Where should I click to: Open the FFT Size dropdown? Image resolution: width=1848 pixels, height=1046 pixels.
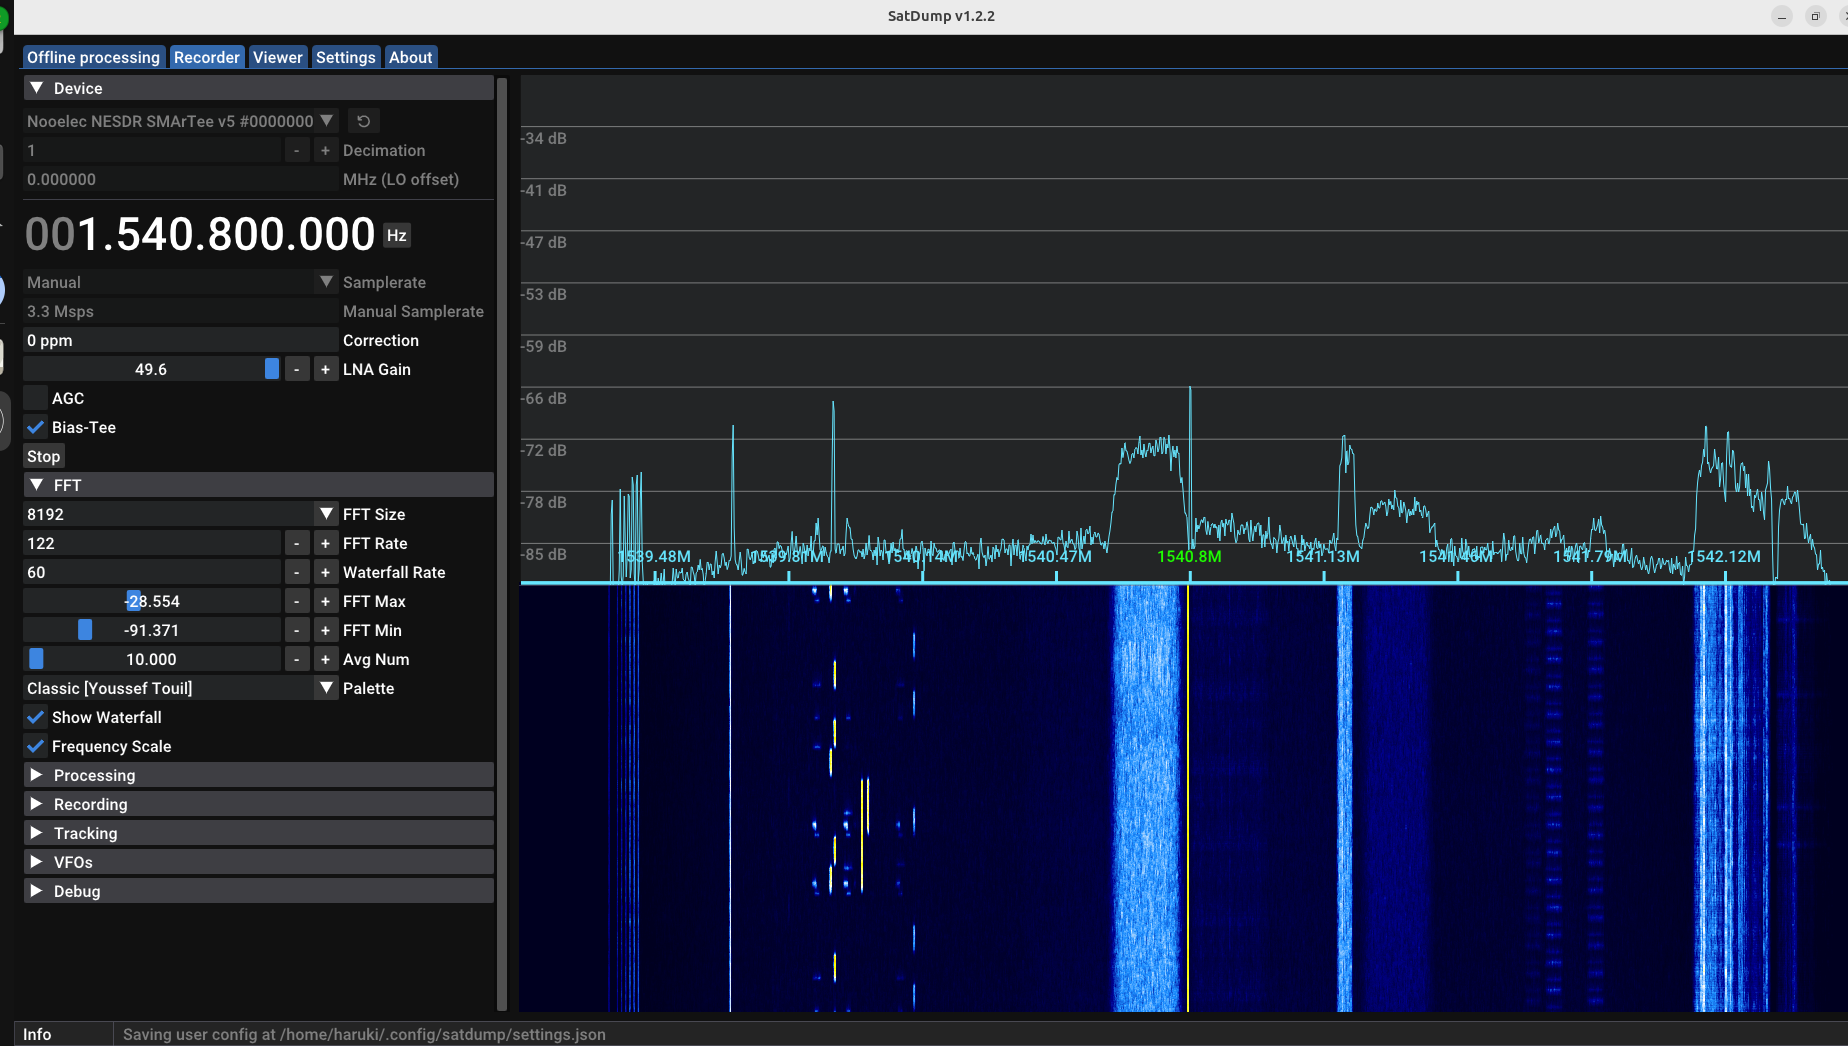click(180, 514)
